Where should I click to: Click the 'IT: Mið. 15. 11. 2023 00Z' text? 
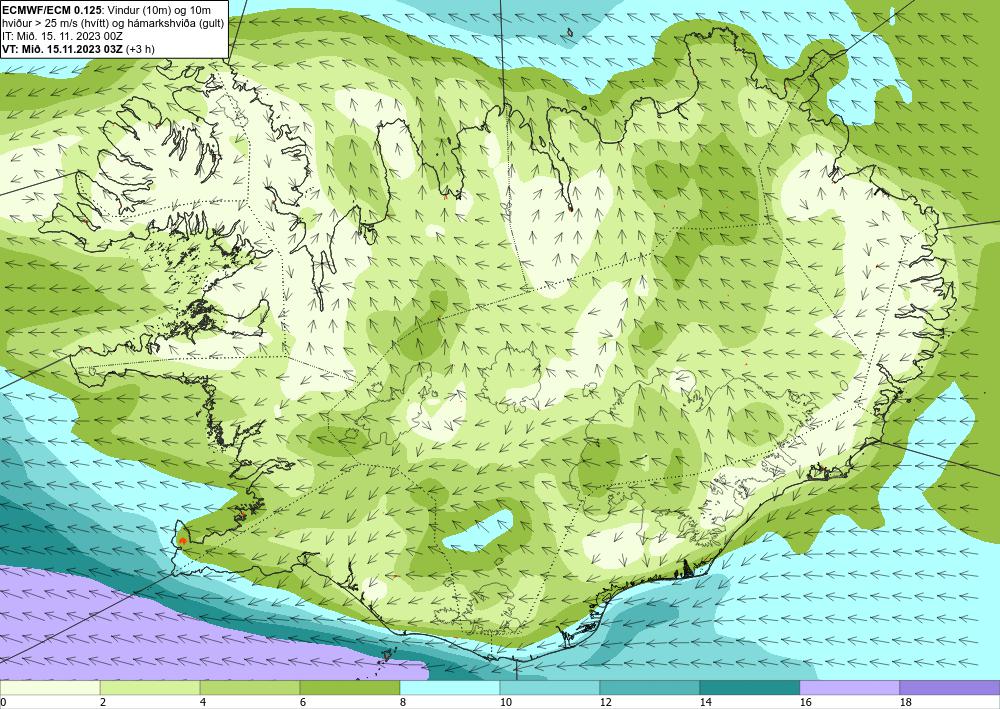pyautogui.click(x=62, y=36)
